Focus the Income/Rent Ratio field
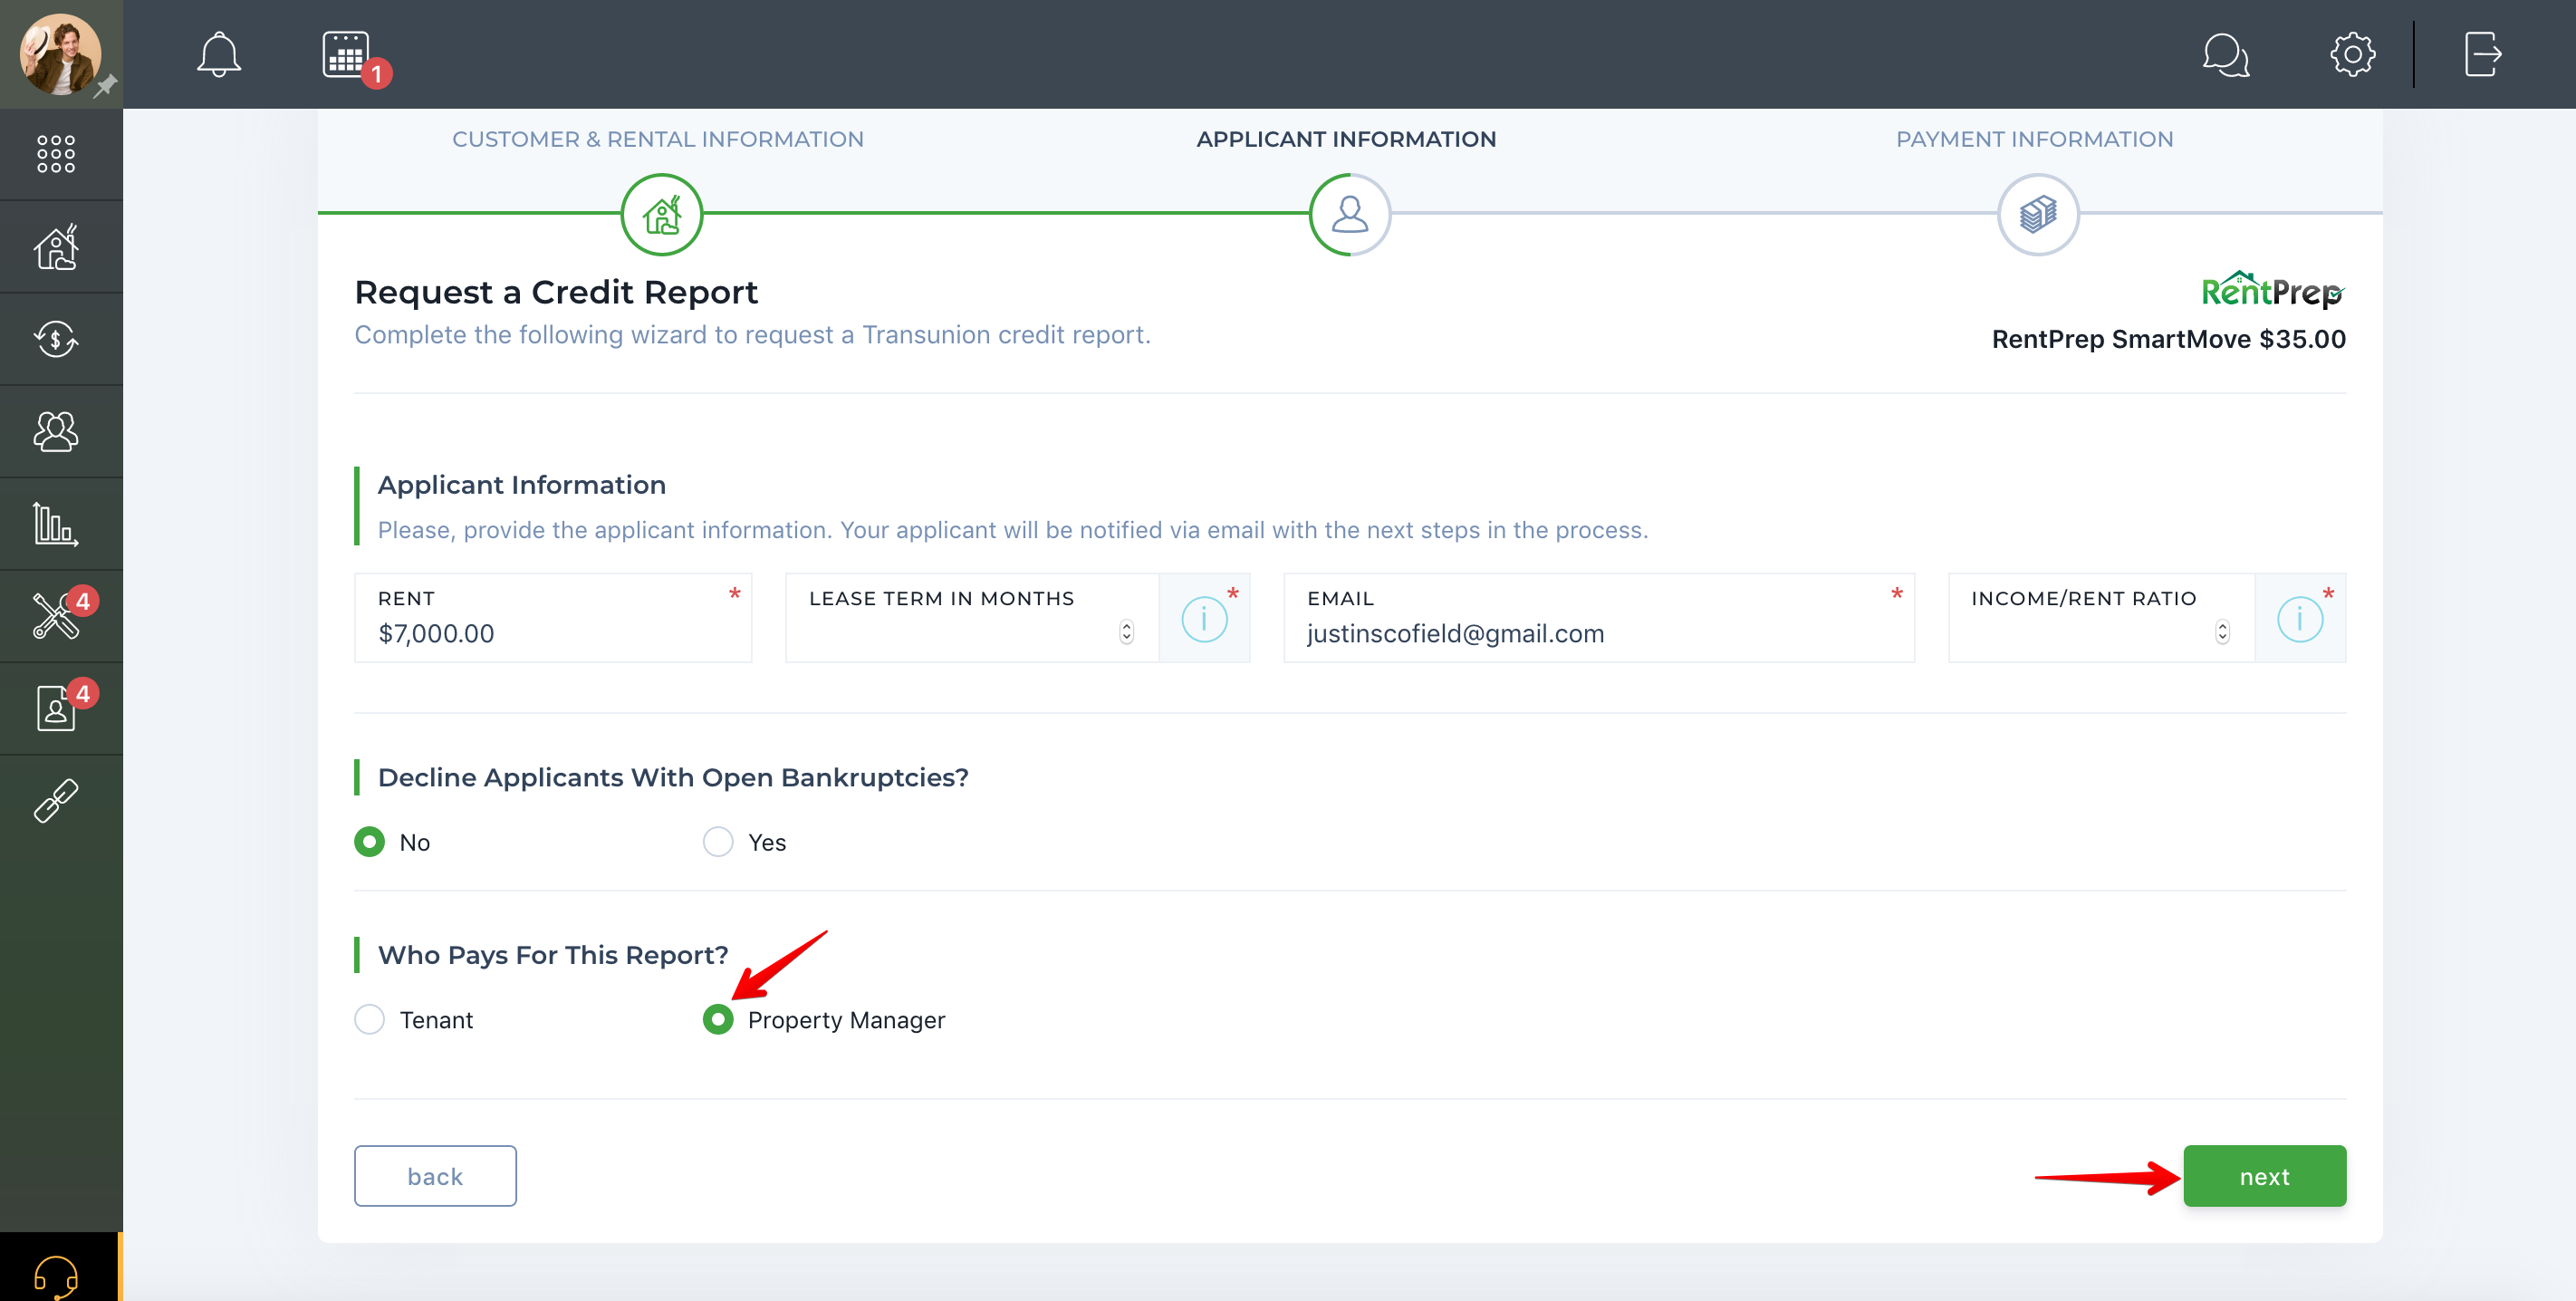 (x=2101, y=618)
